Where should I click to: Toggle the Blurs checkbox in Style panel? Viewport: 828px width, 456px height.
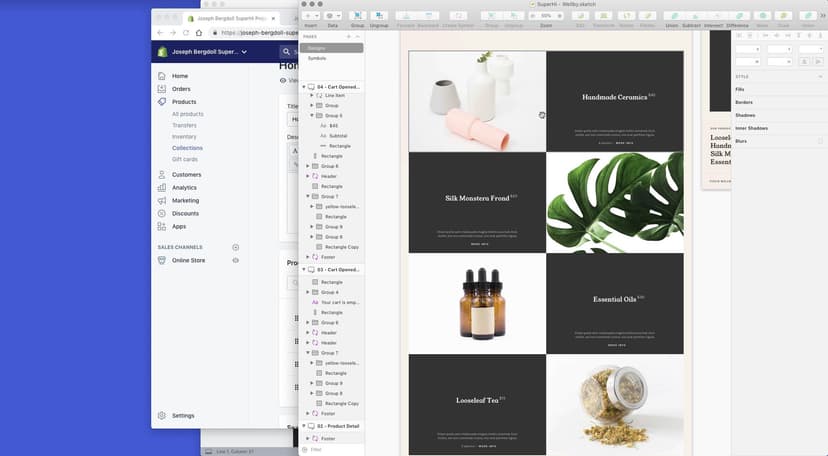click(x=820, y=141)
